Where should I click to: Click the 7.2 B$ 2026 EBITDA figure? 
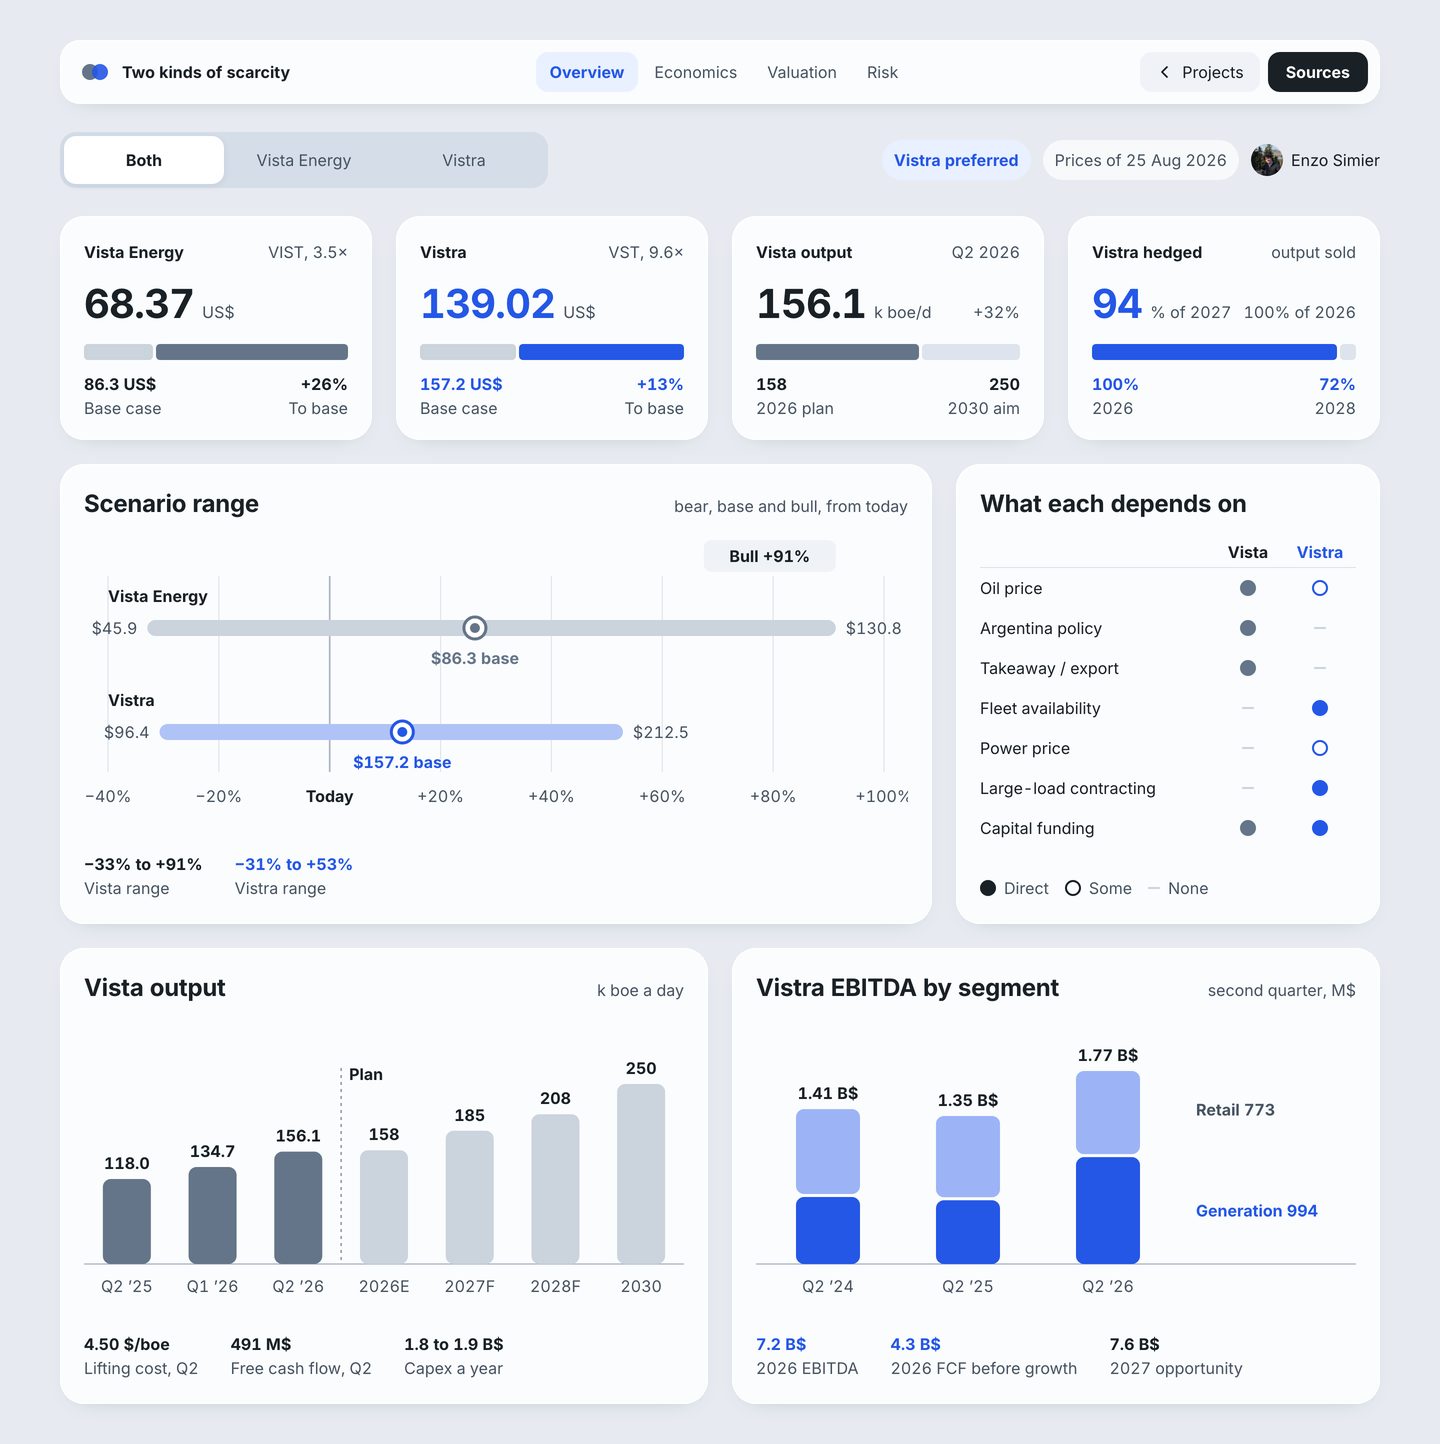[781, 1344]
